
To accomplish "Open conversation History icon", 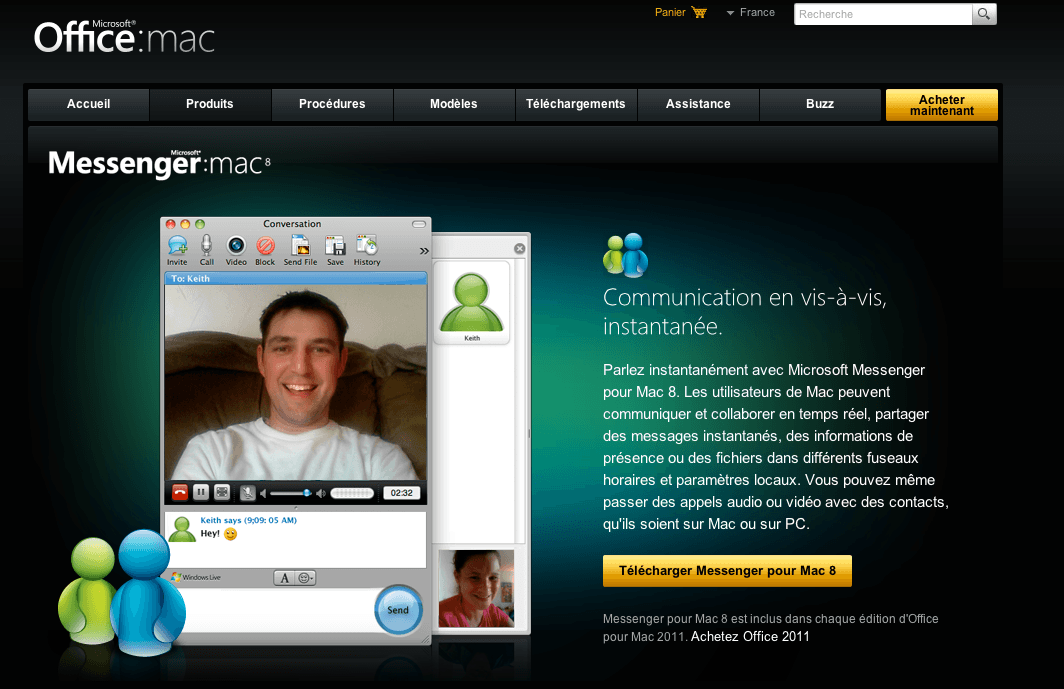I will (x=367, y=250).
